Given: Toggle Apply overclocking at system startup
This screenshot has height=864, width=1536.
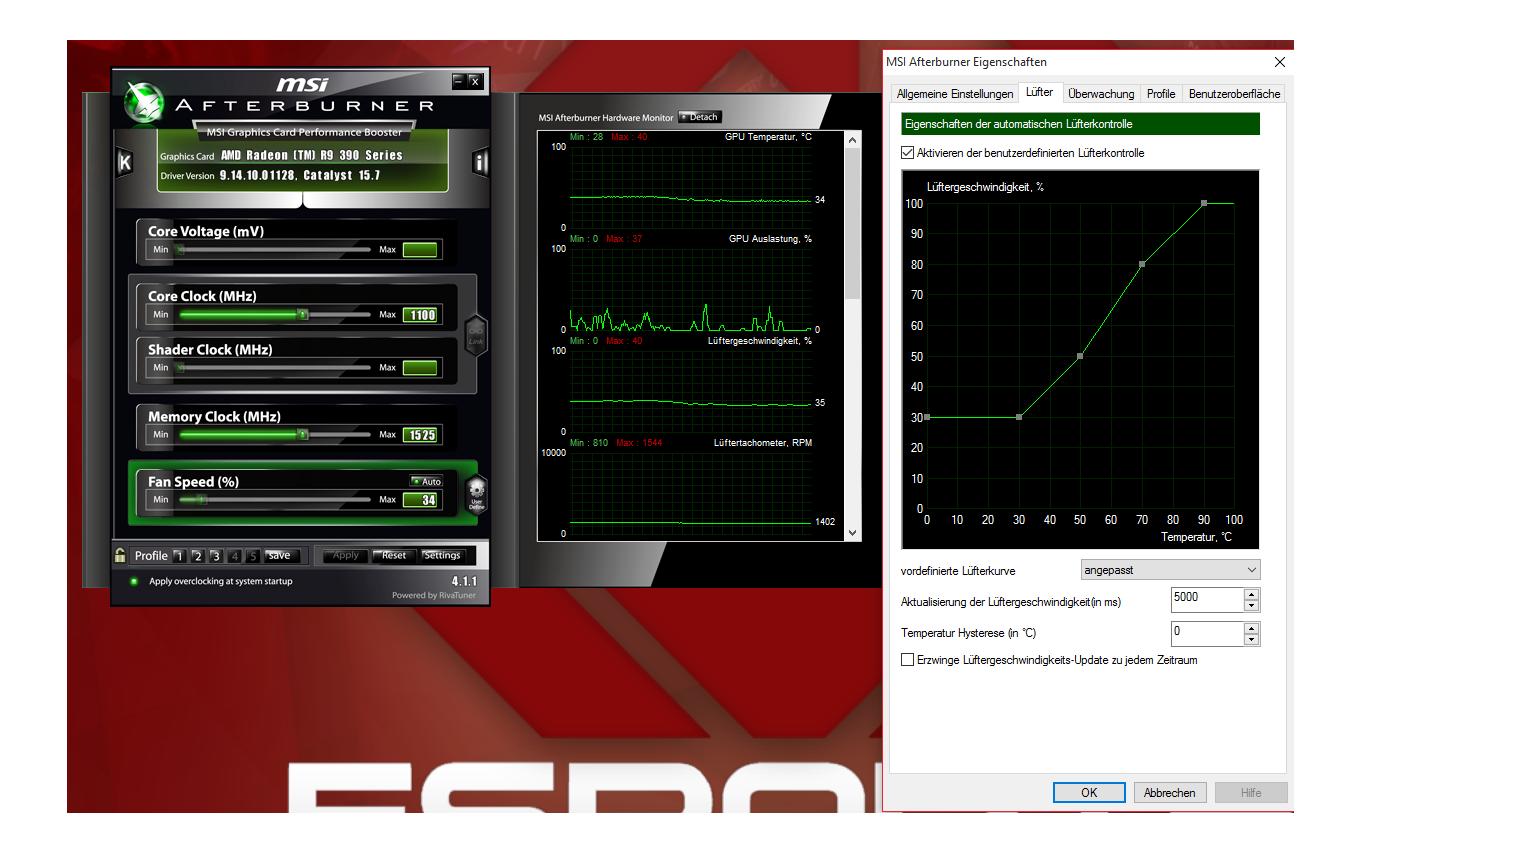Looking at the screenshot, I should [x=134, y=581].
